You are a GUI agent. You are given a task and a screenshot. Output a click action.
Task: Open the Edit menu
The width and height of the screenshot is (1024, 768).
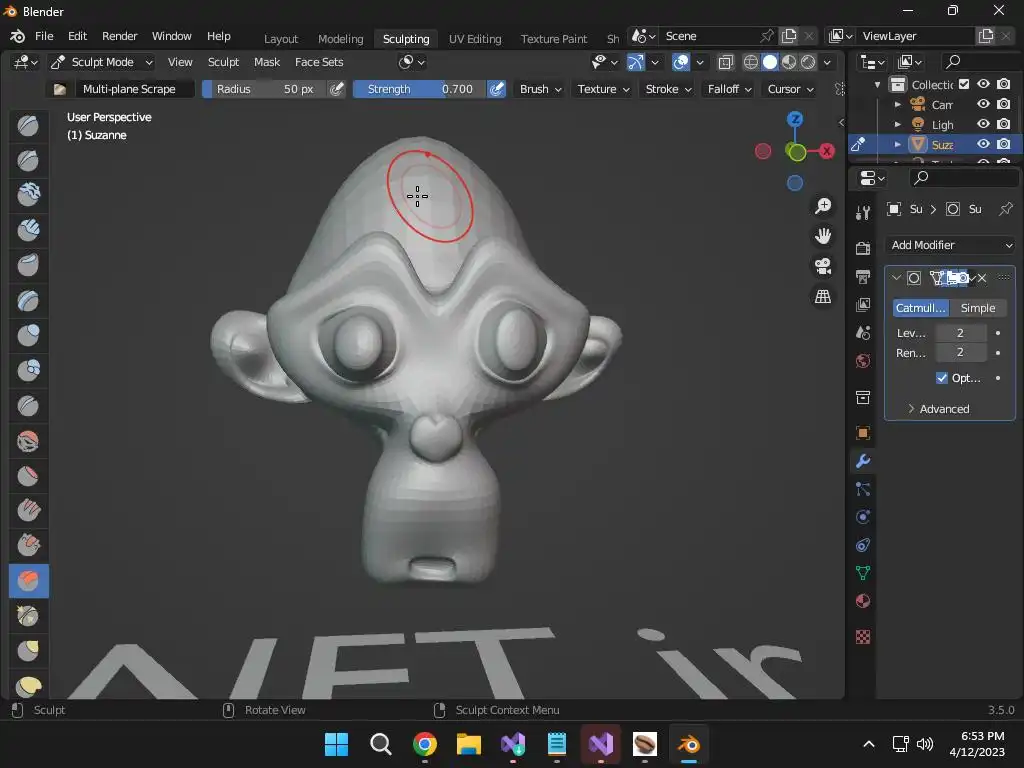point(77,36)
